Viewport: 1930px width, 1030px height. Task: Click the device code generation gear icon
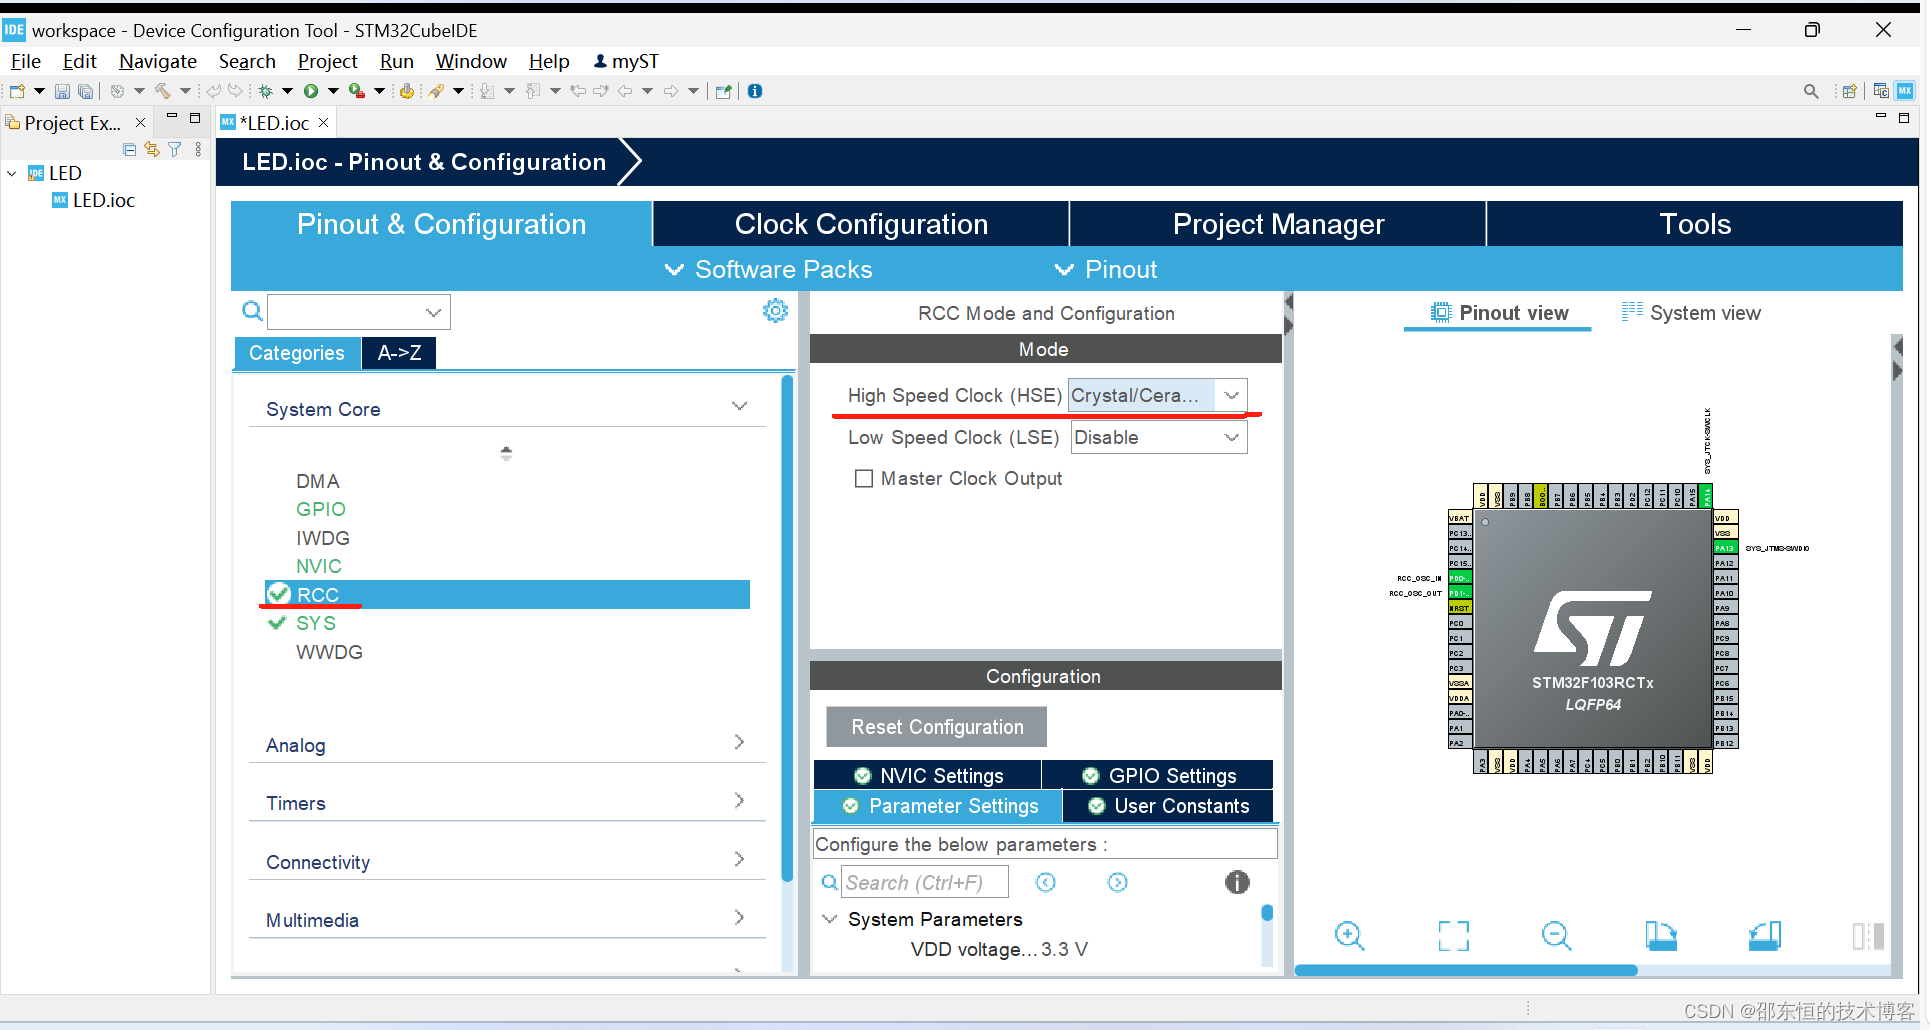[407, 91]
